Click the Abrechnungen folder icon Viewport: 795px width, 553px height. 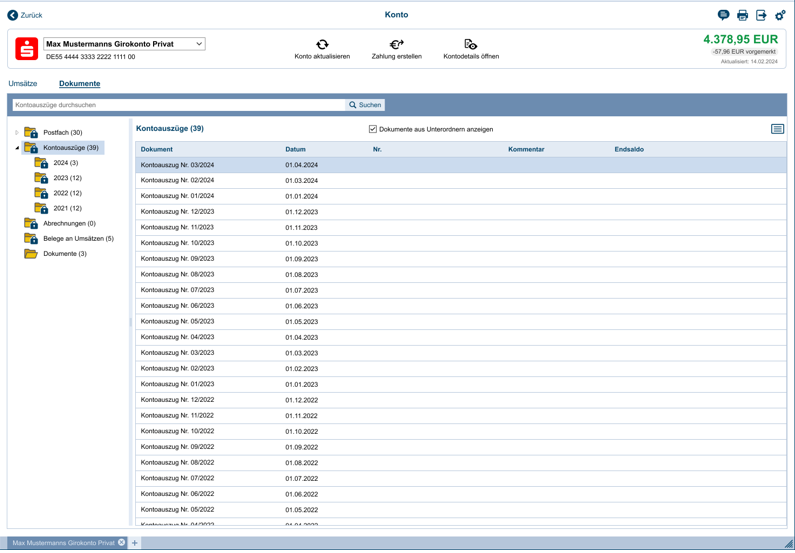pos(31,224)
